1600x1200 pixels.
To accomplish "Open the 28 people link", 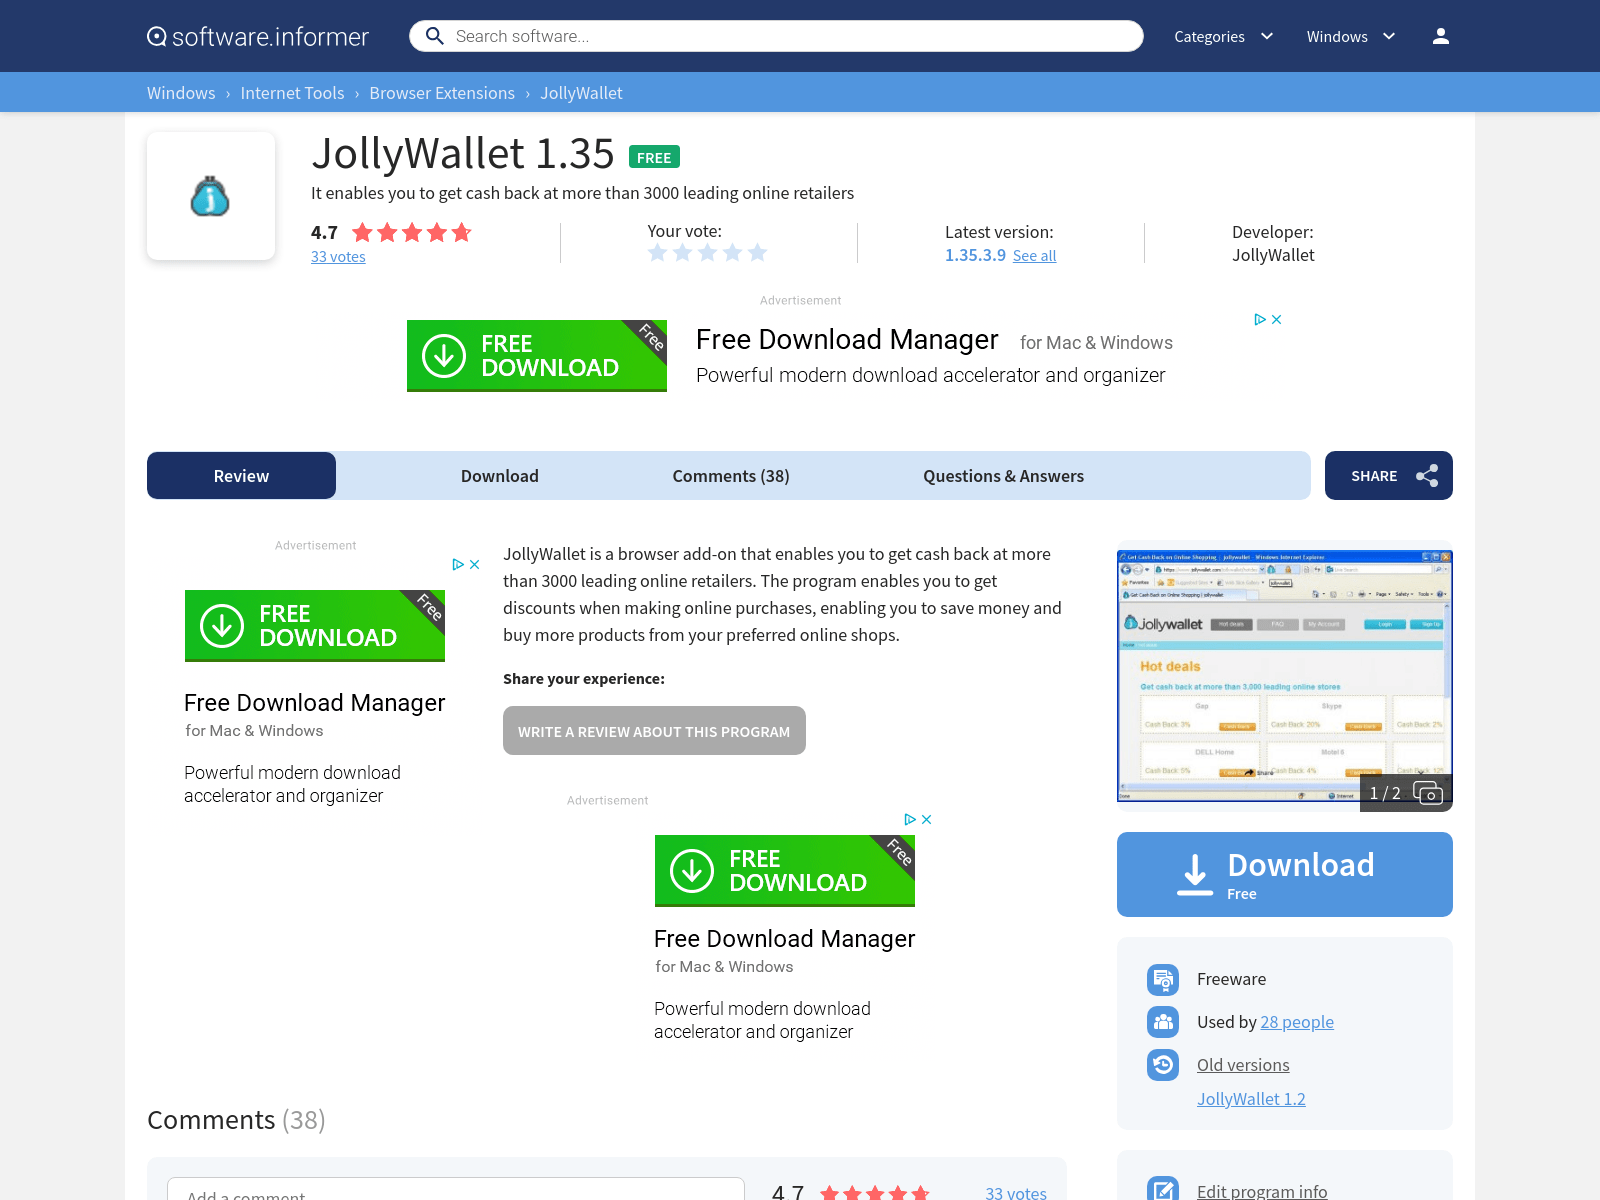I will point(1297,1022).
